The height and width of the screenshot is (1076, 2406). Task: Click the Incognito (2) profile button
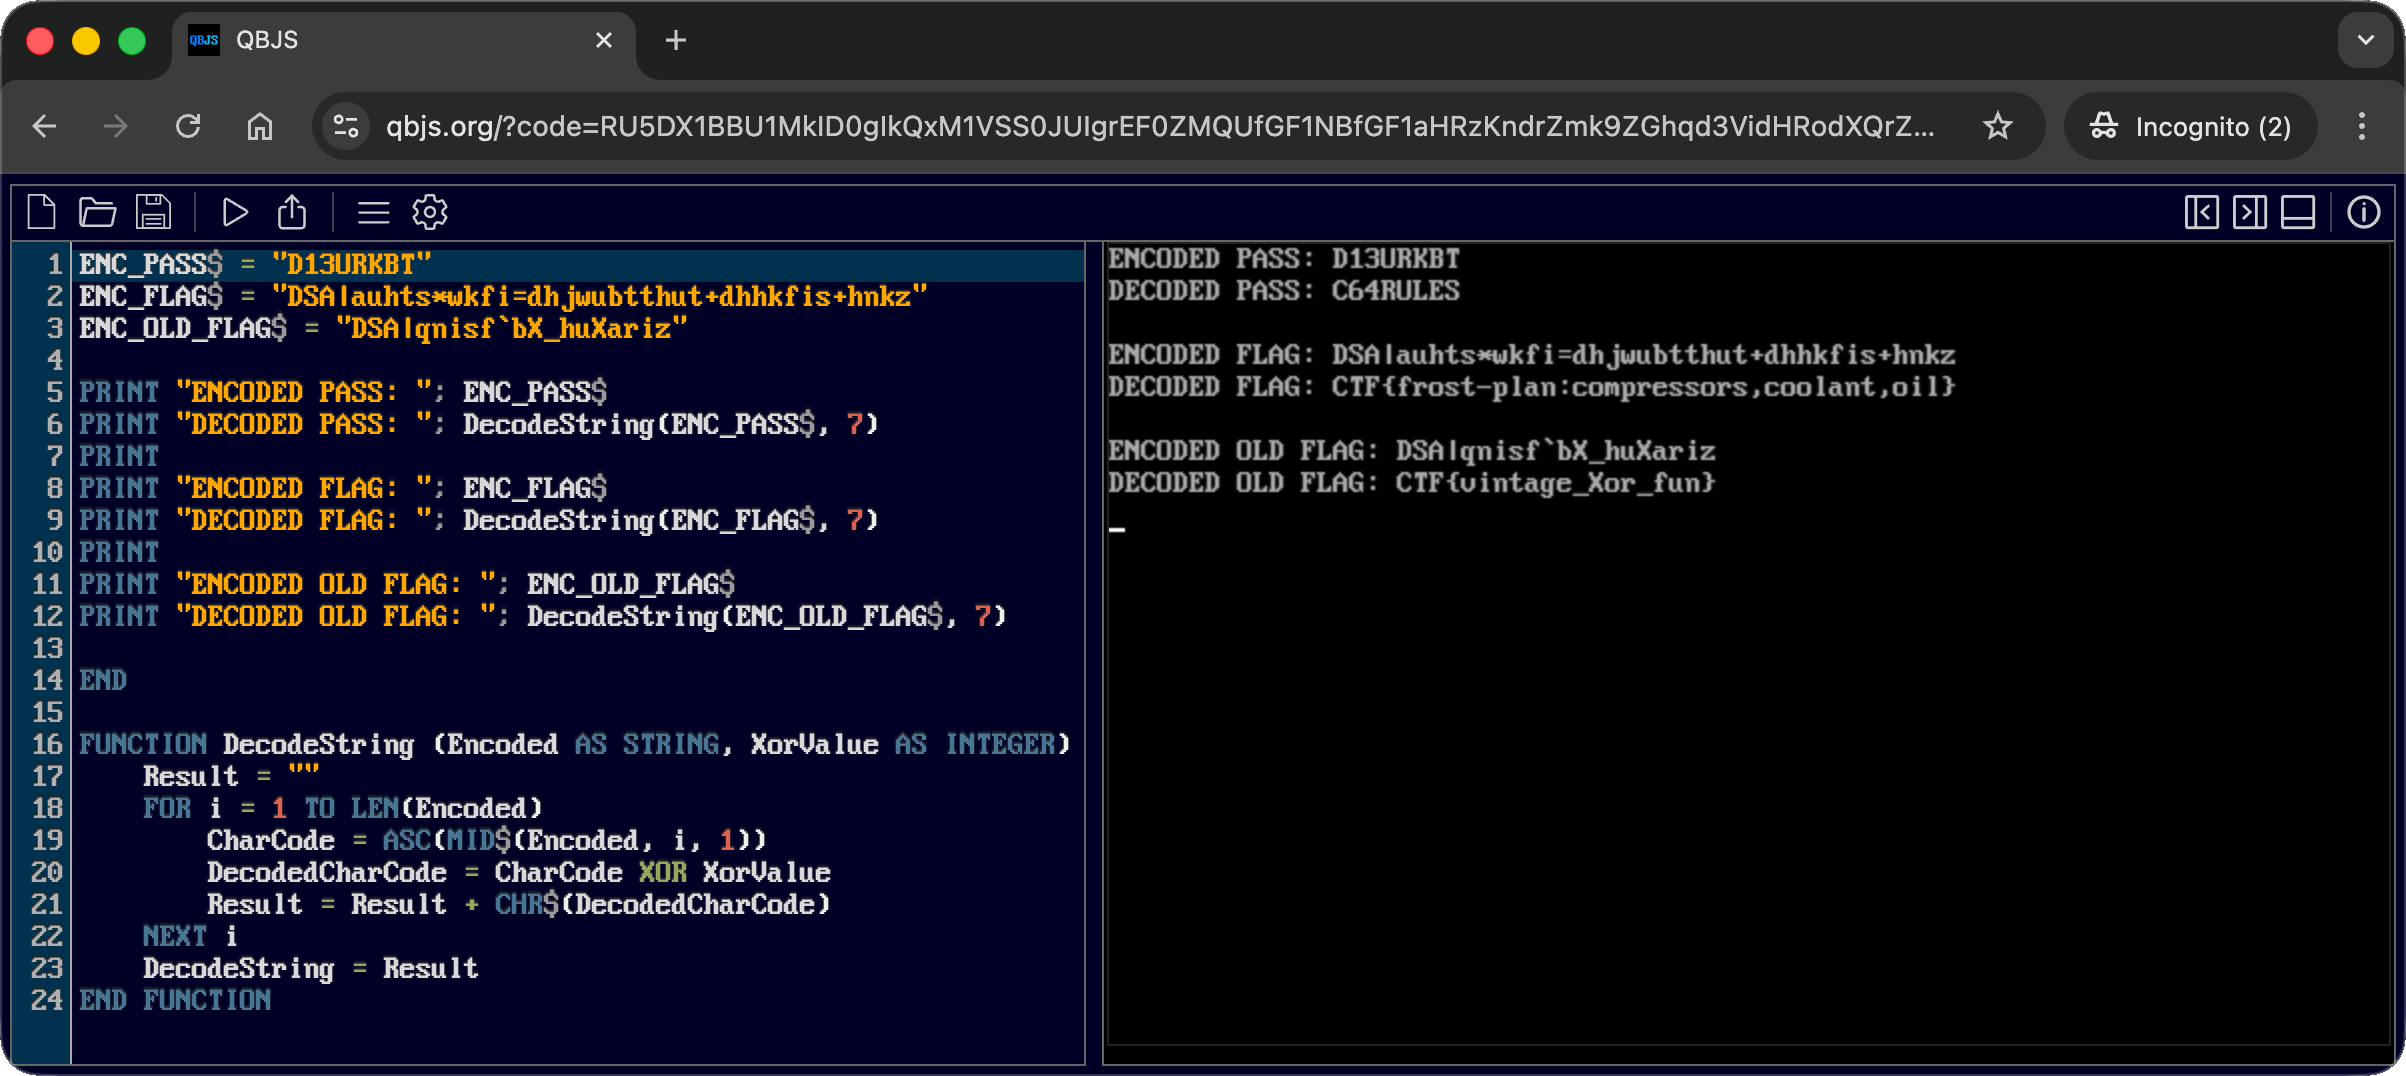[x=2190, y=126]
